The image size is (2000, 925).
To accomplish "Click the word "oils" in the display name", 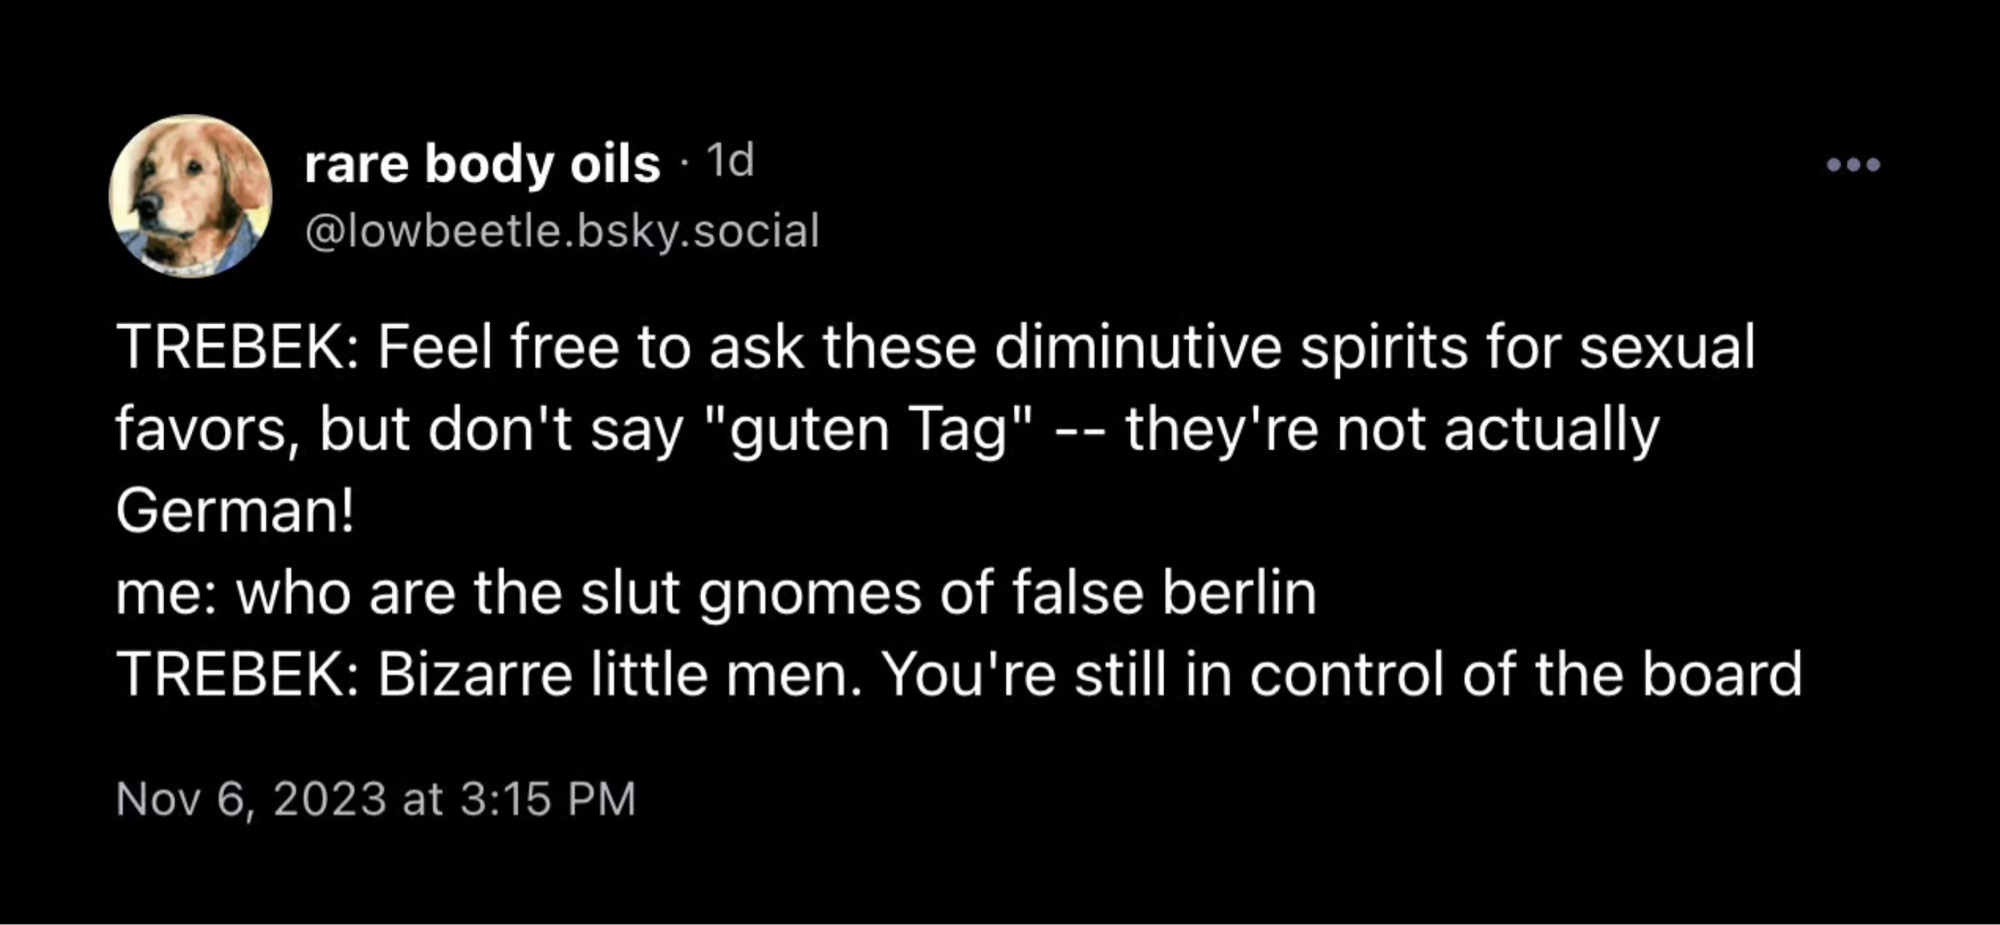I will 615,163.
